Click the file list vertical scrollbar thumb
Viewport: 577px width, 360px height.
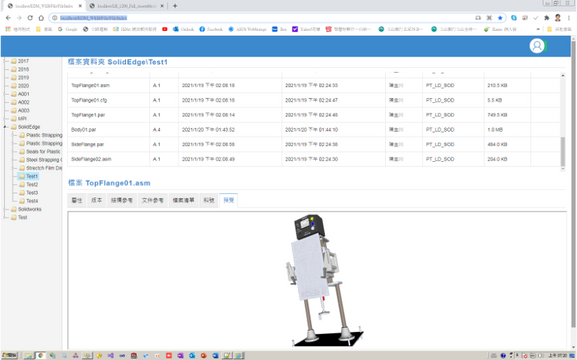[563, 151]
